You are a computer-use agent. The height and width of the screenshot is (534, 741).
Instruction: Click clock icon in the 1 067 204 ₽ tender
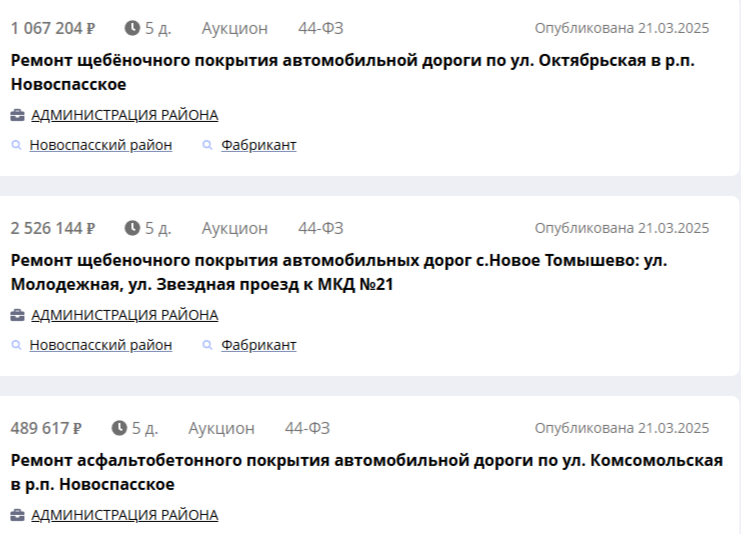coord(132,28)
